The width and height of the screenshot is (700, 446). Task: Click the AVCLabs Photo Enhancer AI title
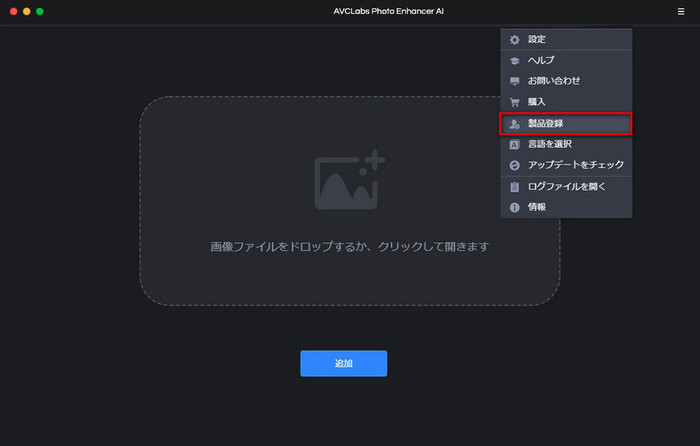pyautogui.click(x=388, y=11)
